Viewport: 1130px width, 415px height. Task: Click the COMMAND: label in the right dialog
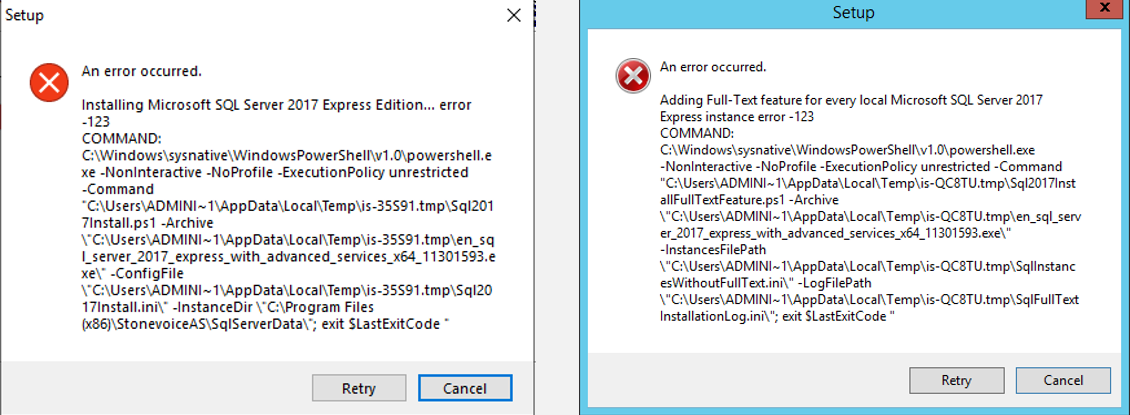click(x=696, y=131)
